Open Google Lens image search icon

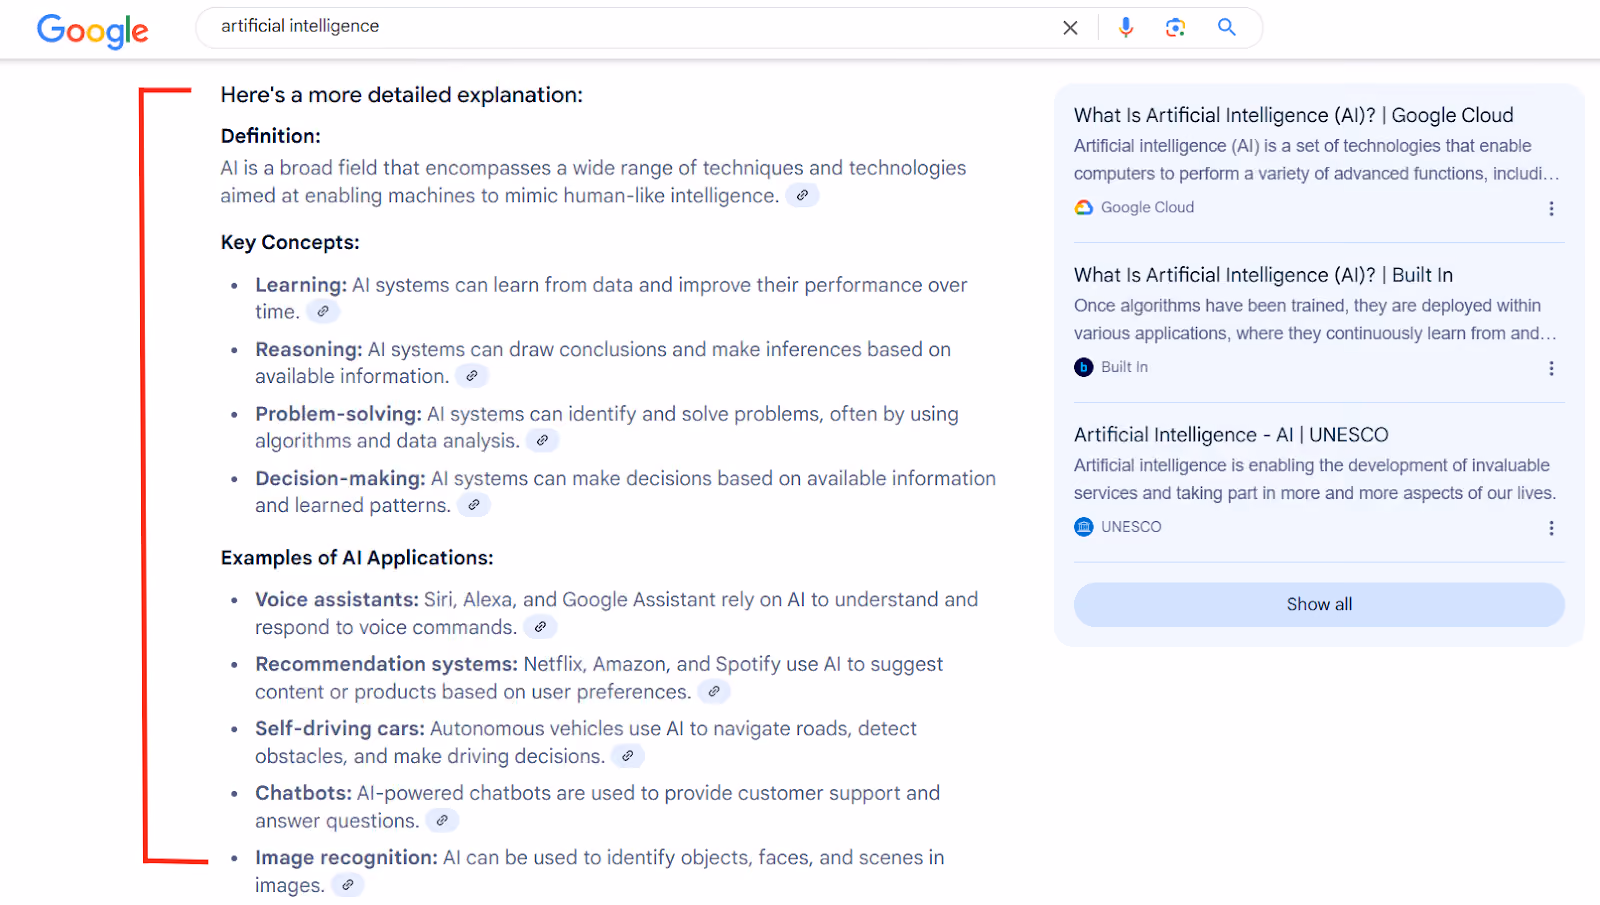click(x=1176, y=28)
